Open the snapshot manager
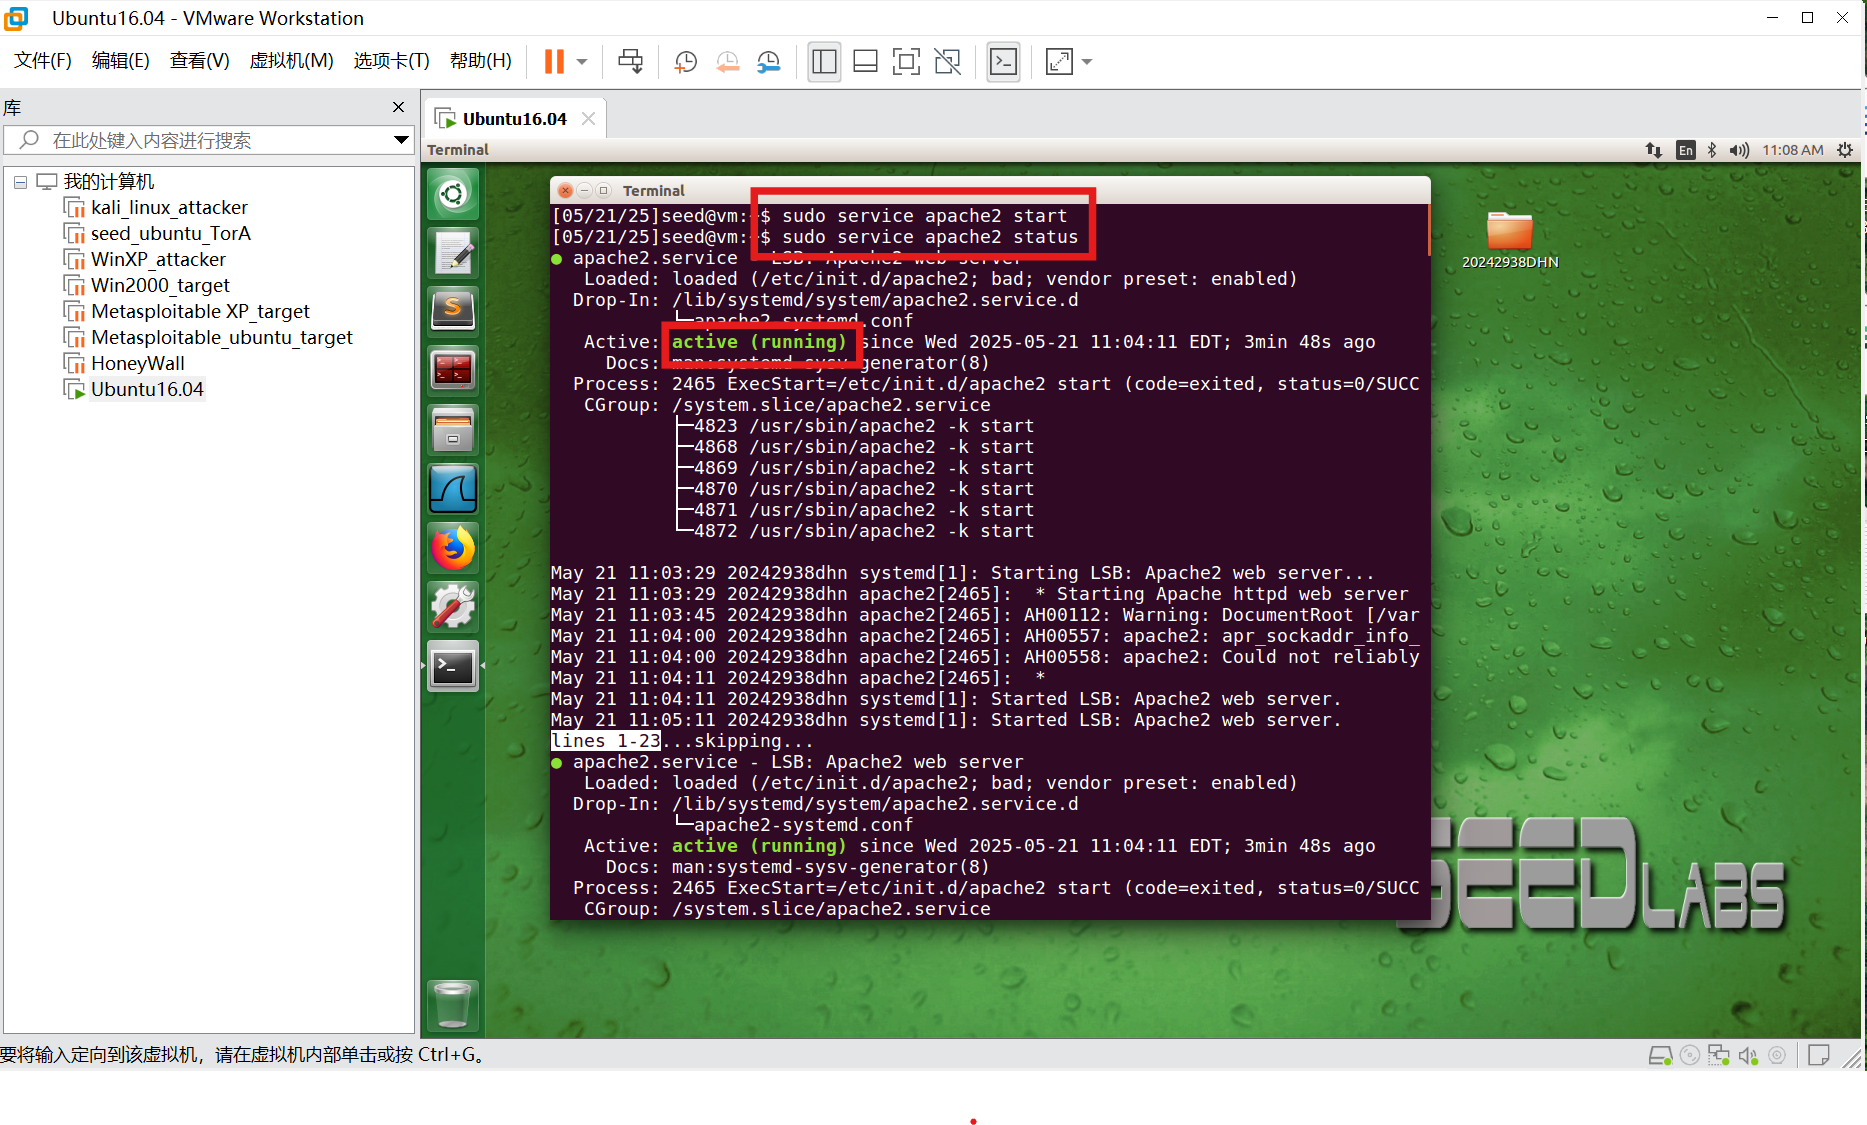Screen dimensions: 1867x1125 768,62
